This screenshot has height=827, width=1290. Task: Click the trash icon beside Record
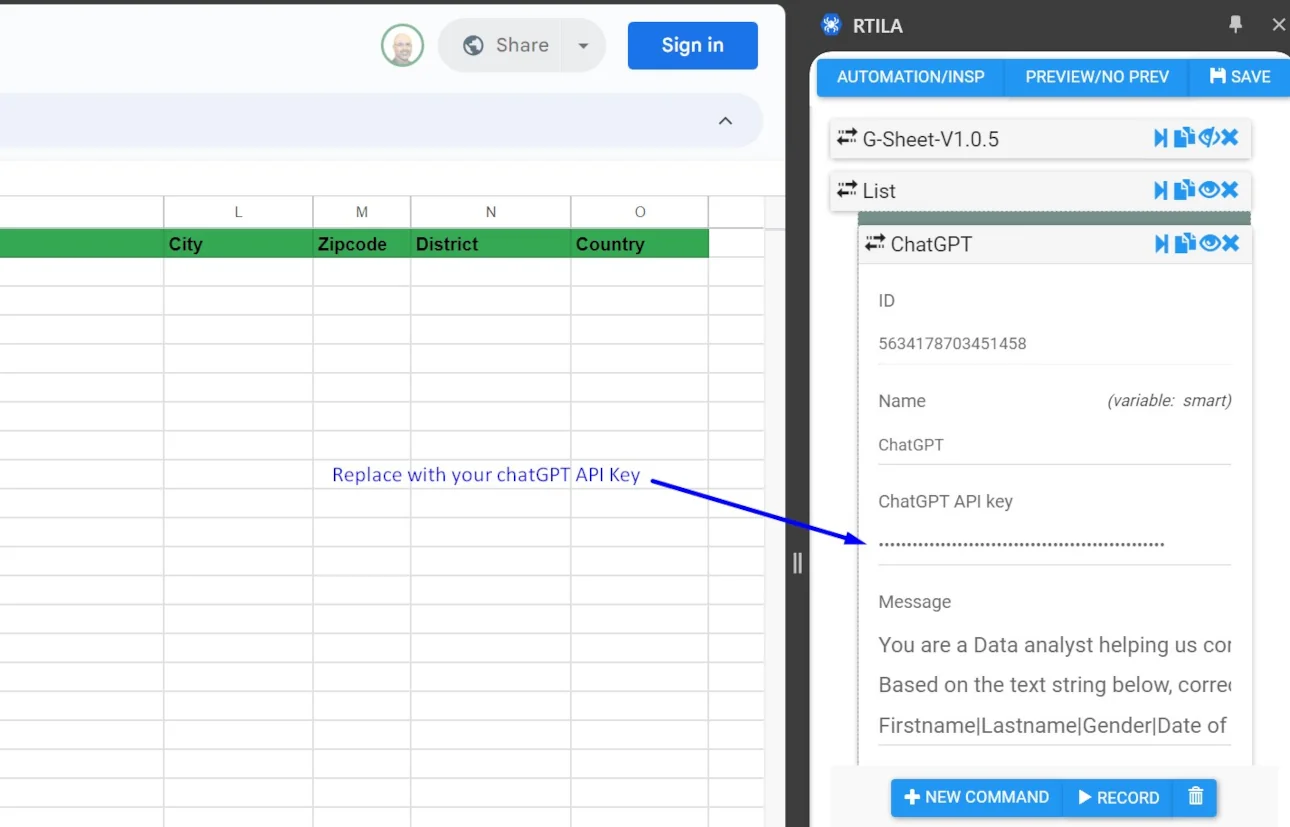[1195, 797]
